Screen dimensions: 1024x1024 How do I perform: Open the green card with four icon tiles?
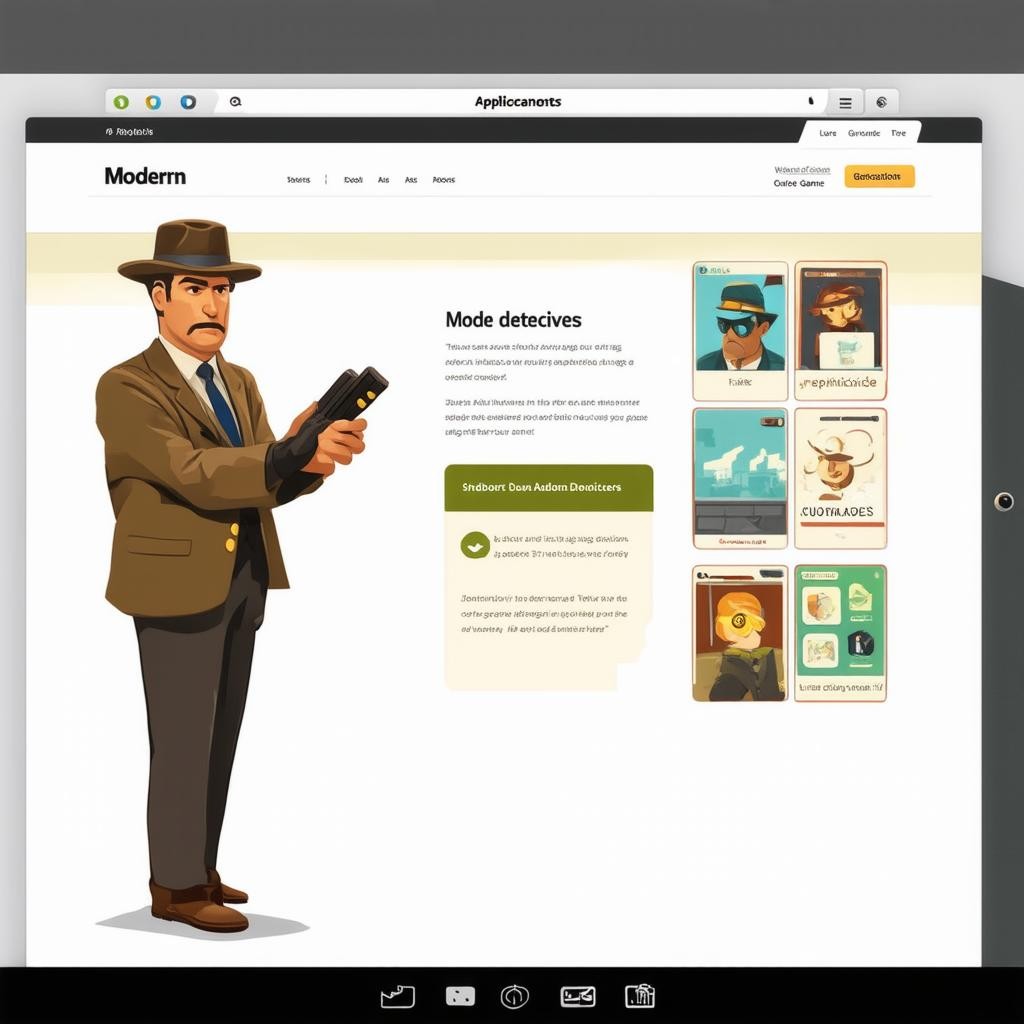pyautogui.click(x=840, y=633)
